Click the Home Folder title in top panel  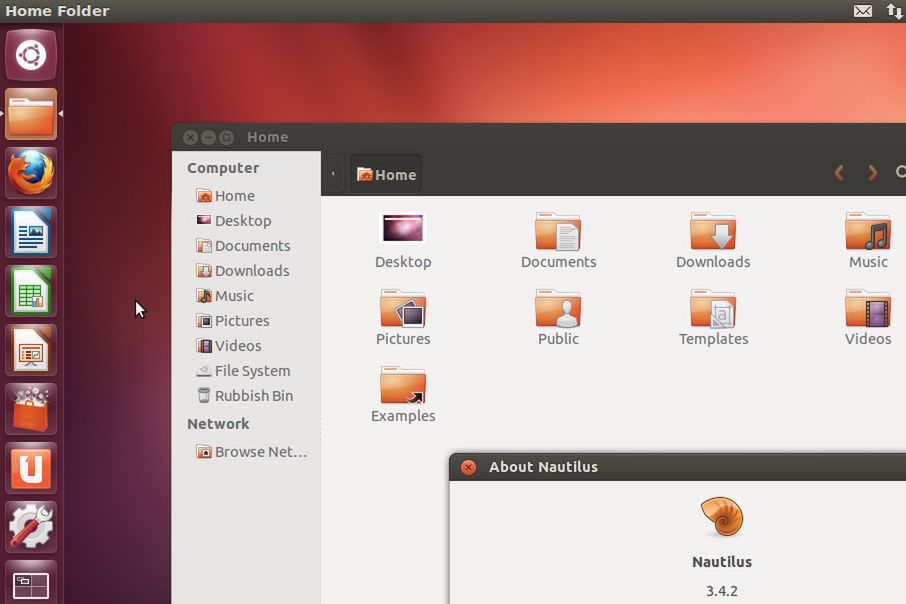click(x=57, y=11)
